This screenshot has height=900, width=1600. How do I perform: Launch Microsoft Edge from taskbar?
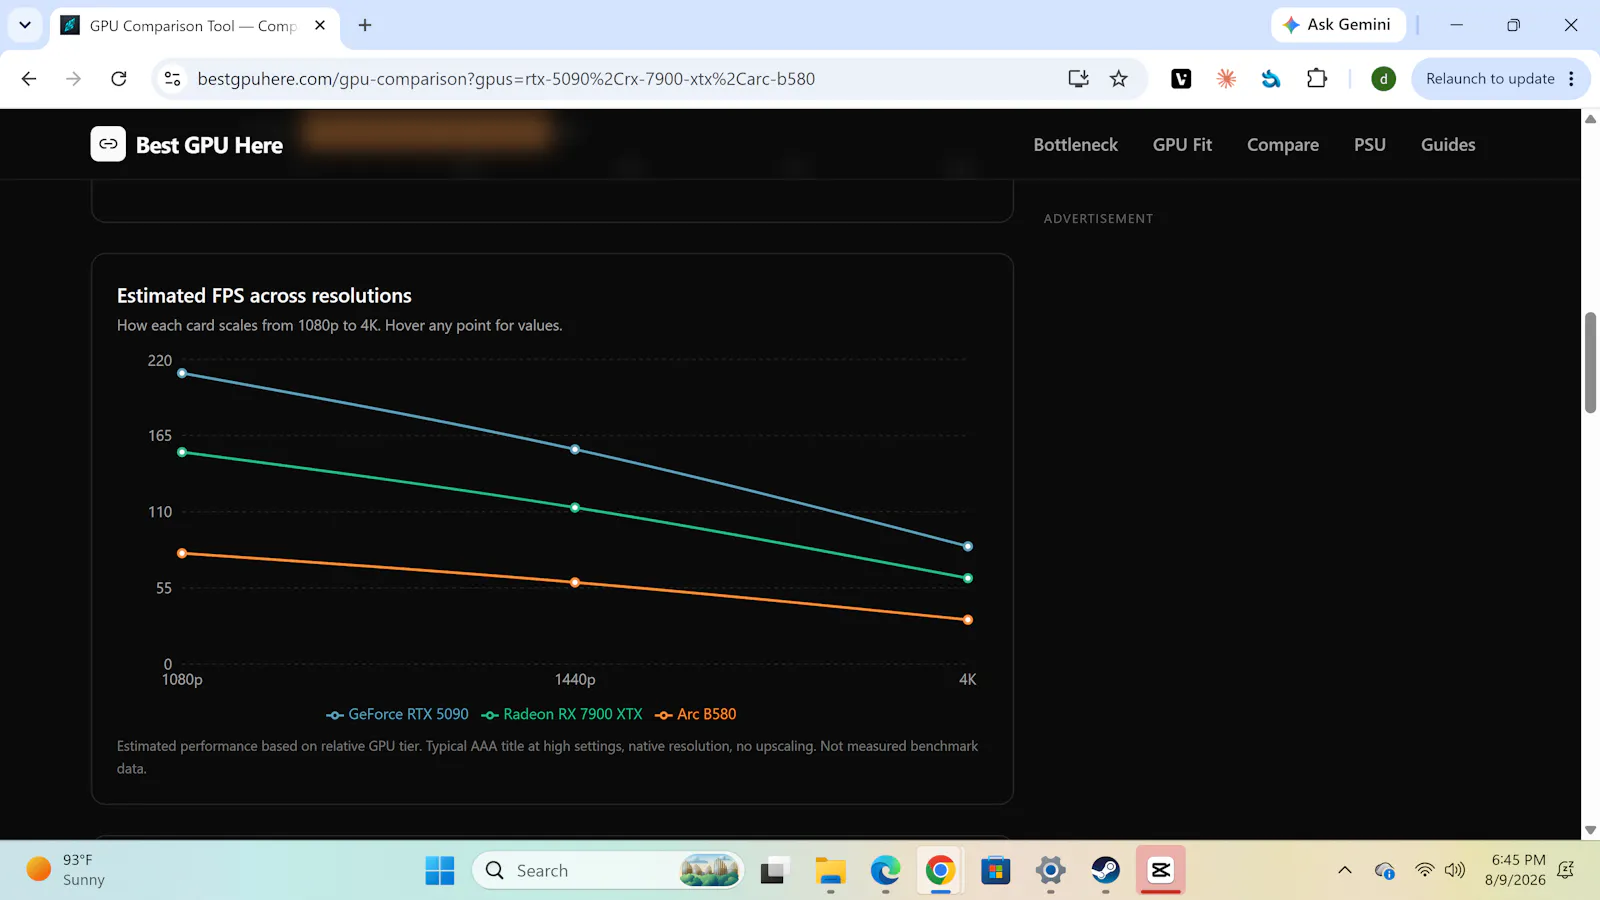coord(885,870)
